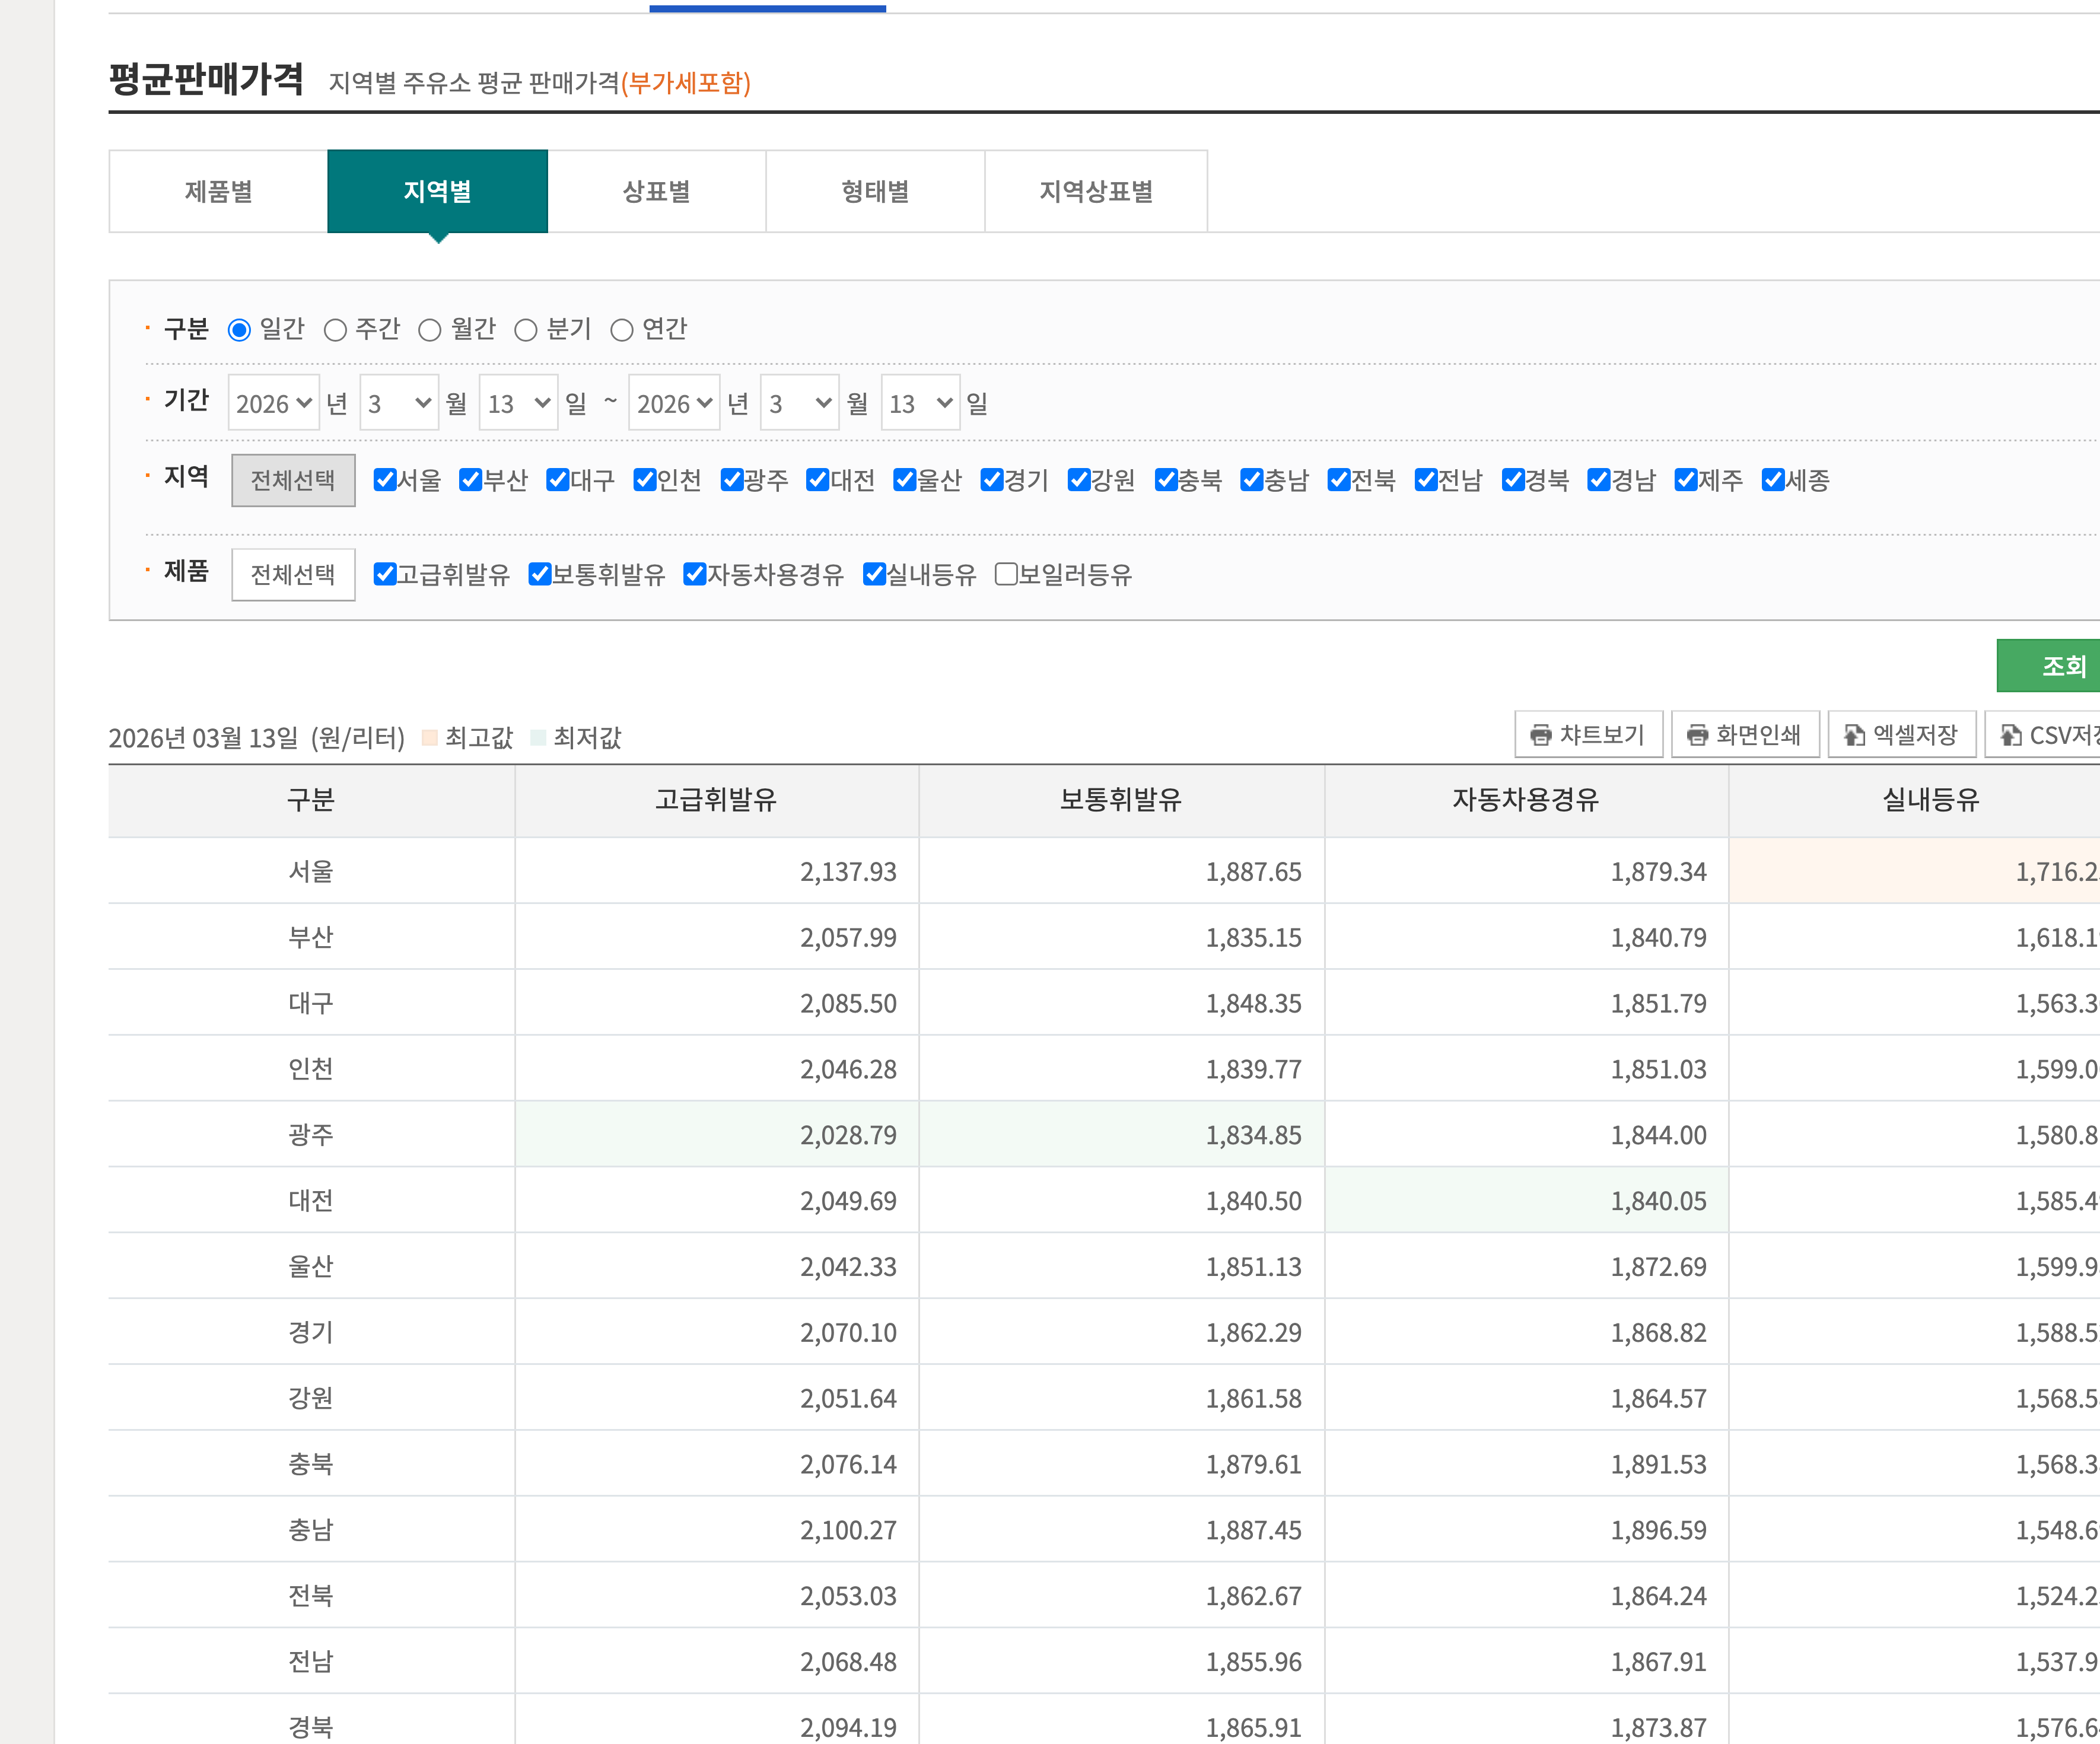
Task: Enable the 보일러등유 product checkbox
Action: coord(1007,574)
